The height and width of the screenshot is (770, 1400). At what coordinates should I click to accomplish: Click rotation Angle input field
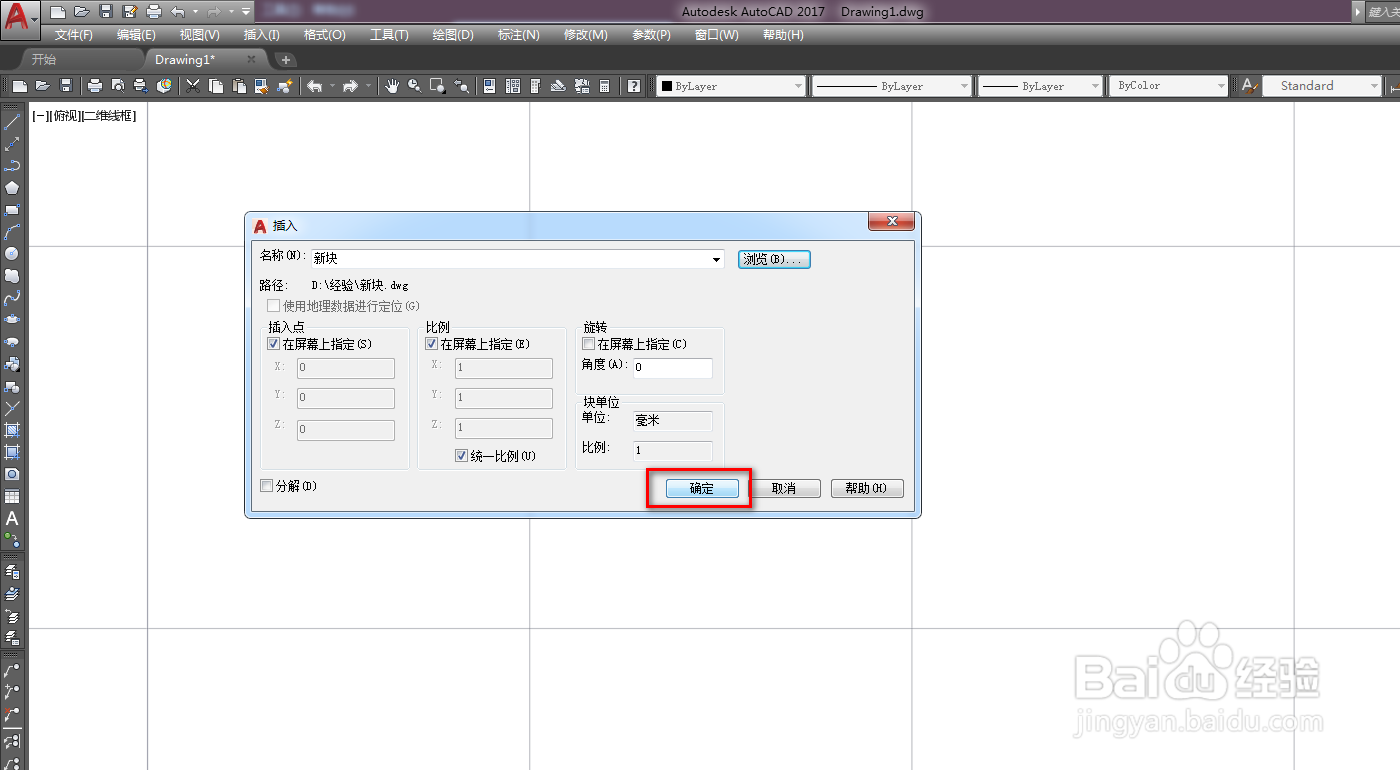point(672,367)
